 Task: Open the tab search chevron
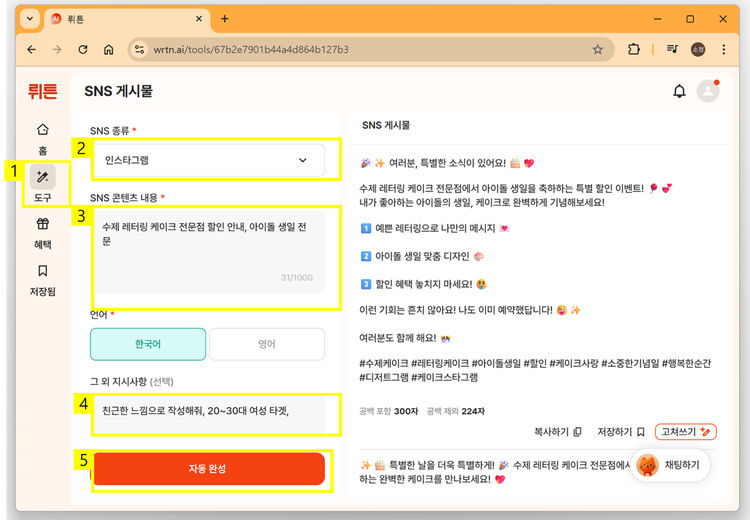[30, 19]
